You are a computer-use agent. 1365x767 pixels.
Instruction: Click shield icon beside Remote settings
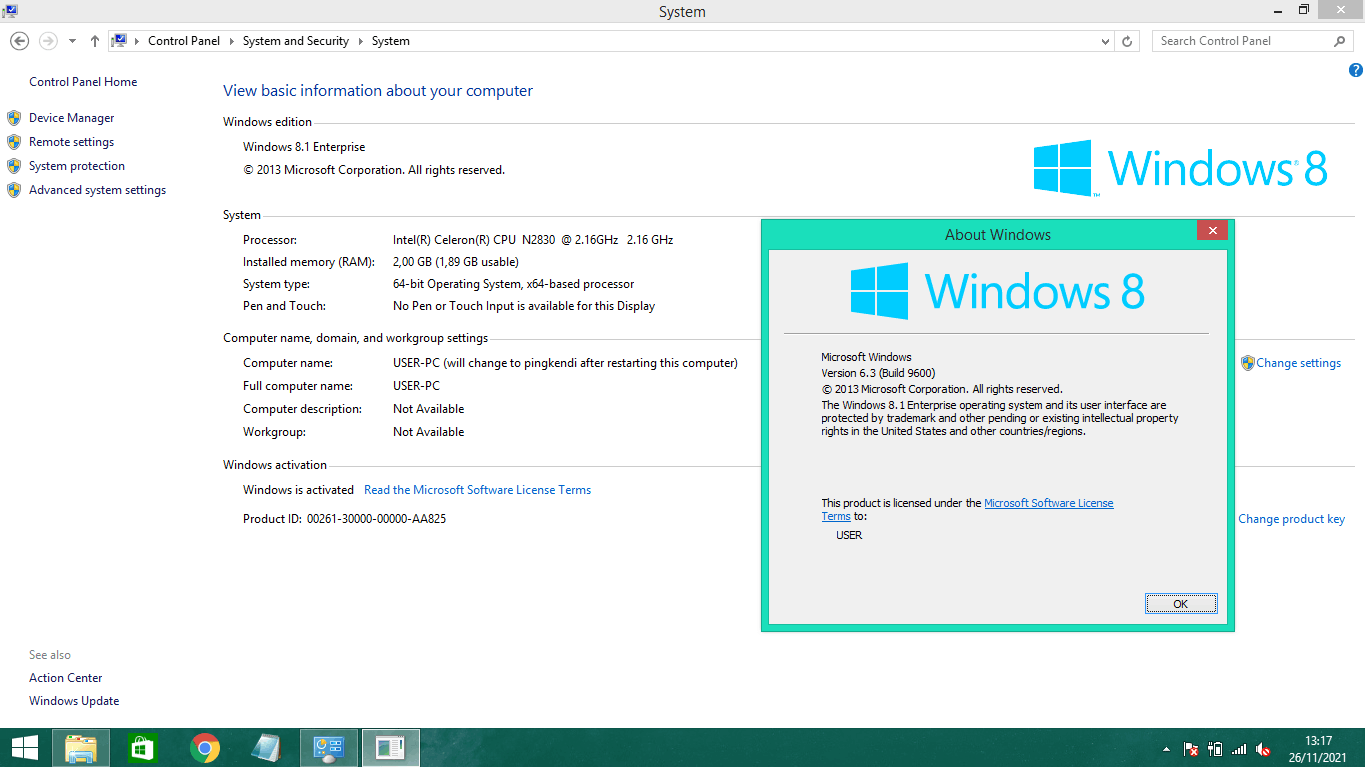14,142
